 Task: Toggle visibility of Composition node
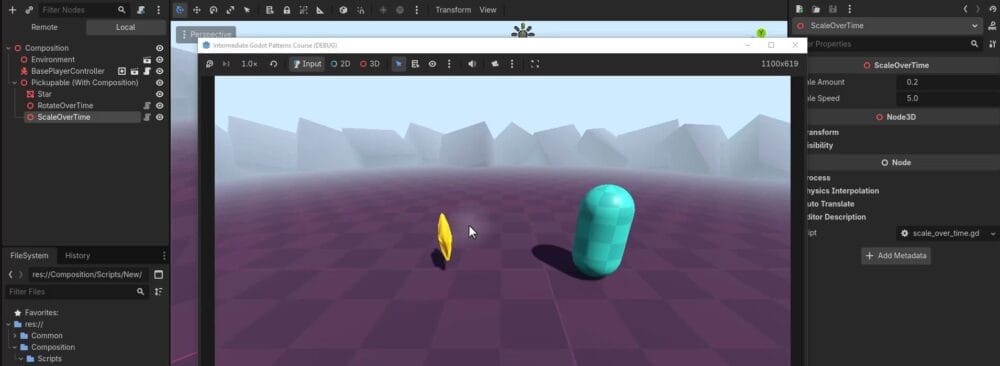pyautogui.click(x=159, y=48)
